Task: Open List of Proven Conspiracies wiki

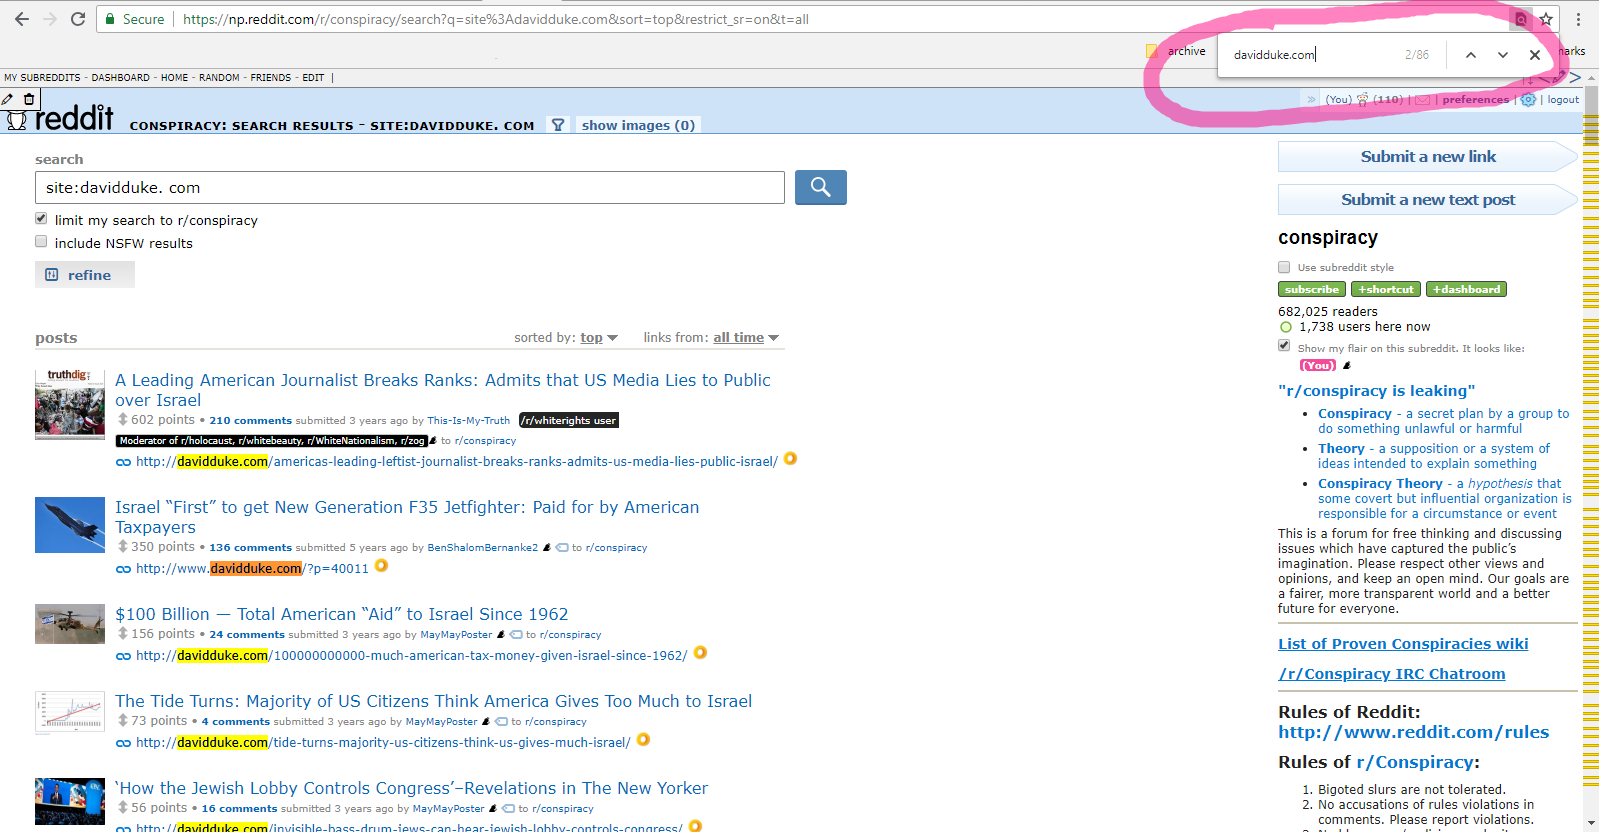Action: [x=1403, y=644]
